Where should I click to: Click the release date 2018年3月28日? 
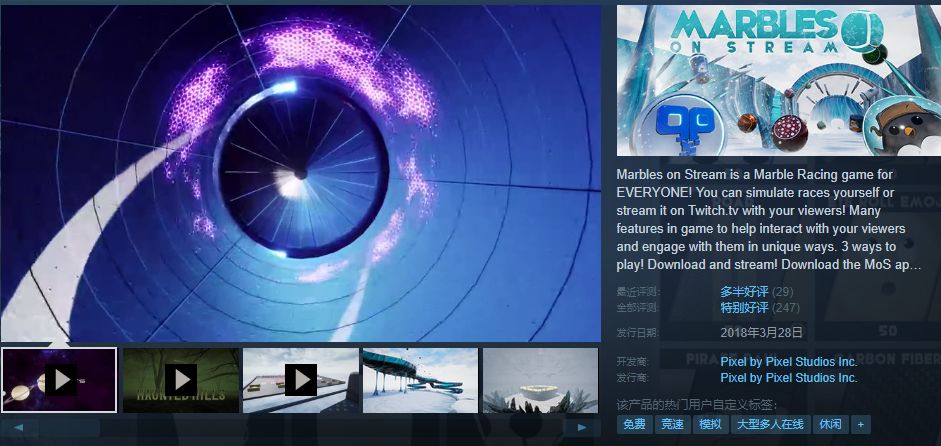coord(761,332)
